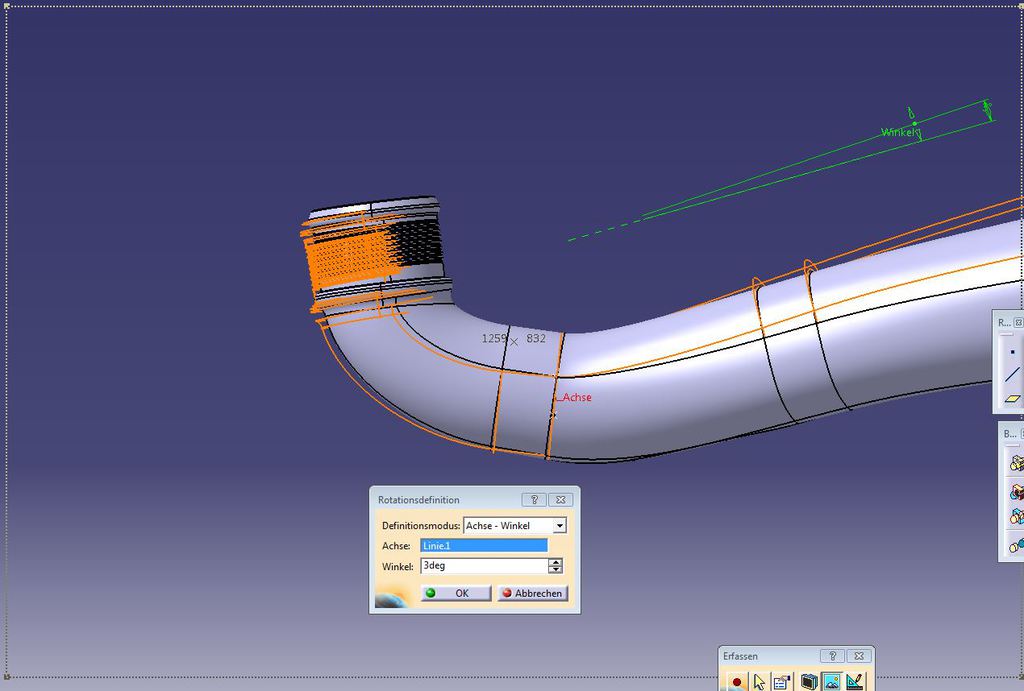Decrease Winkel value with down arrow
The height and width of the screenshot is (691, 1024).
[555, 570]
